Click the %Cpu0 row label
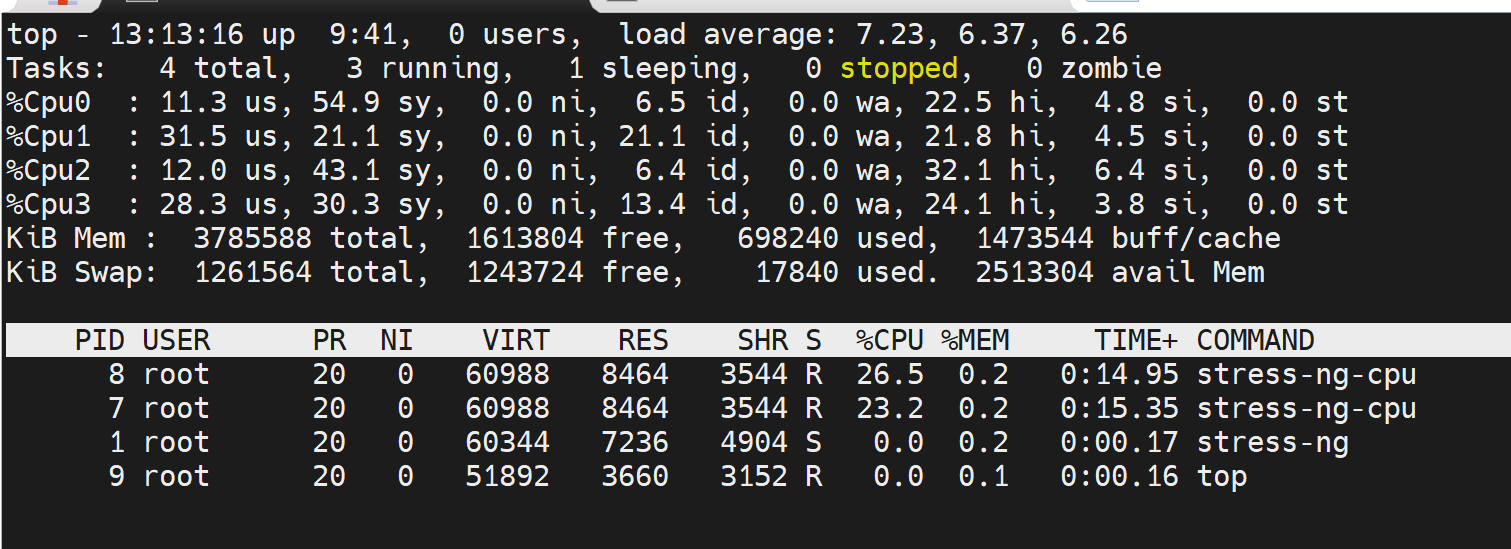The image size is (1511, 549). [x=49, y=103]
